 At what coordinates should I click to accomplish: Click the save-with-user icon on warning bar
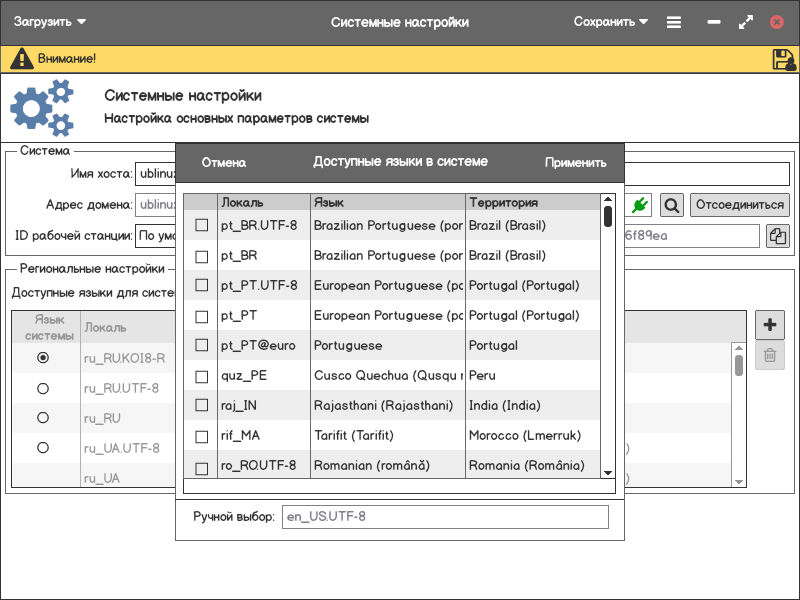pyautogui.click(x=783, y=59)
